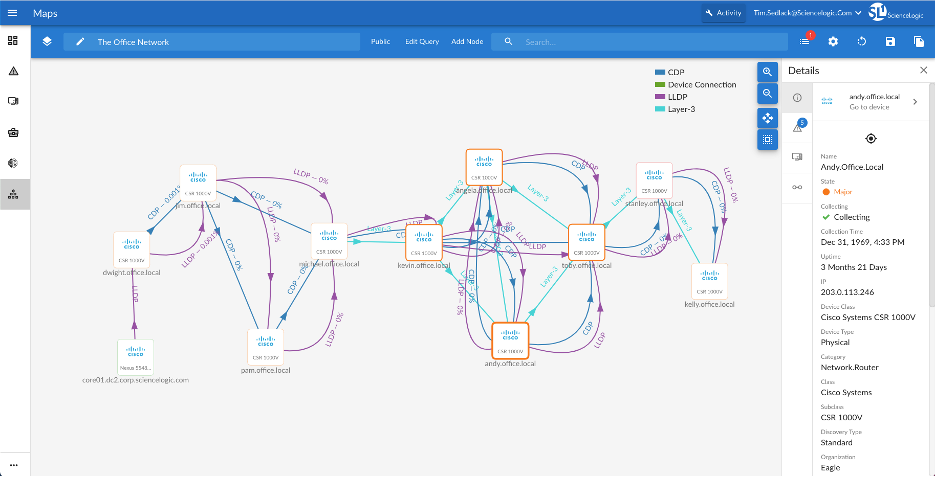Image resolution: width=936 pixels, height=481 pixels.
Task: Click the Network.Router category value
Action: point(850,368)
